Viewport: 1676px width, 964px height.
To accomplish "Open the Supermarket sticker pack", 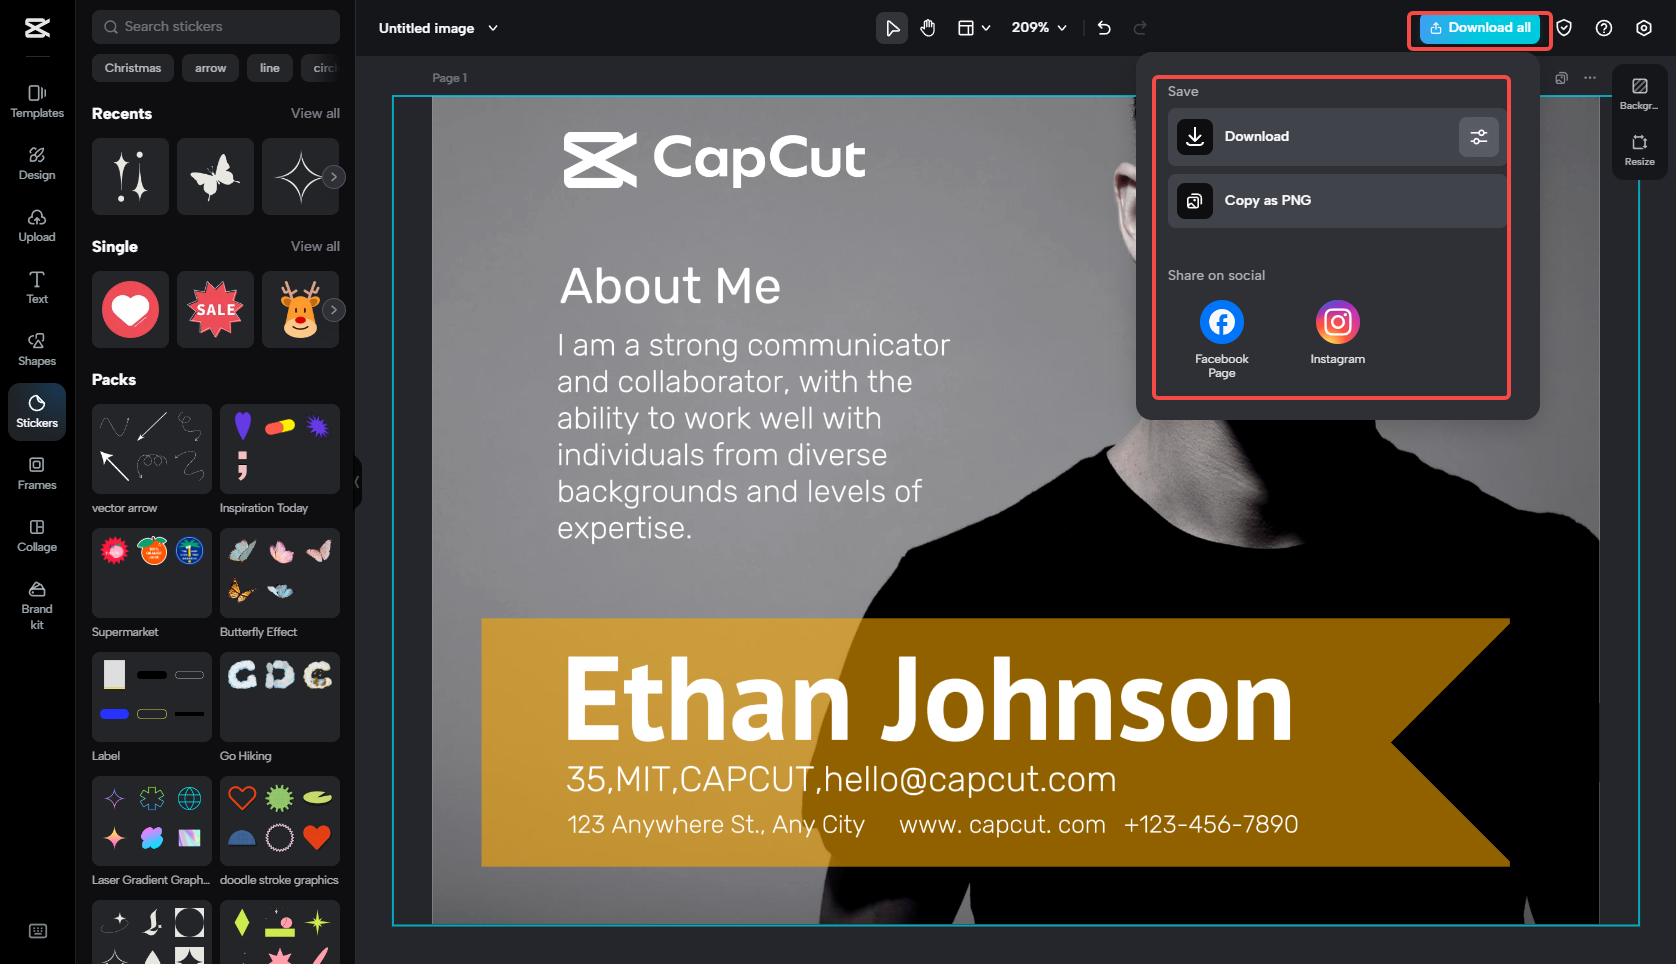I will (x=152, y=573).
